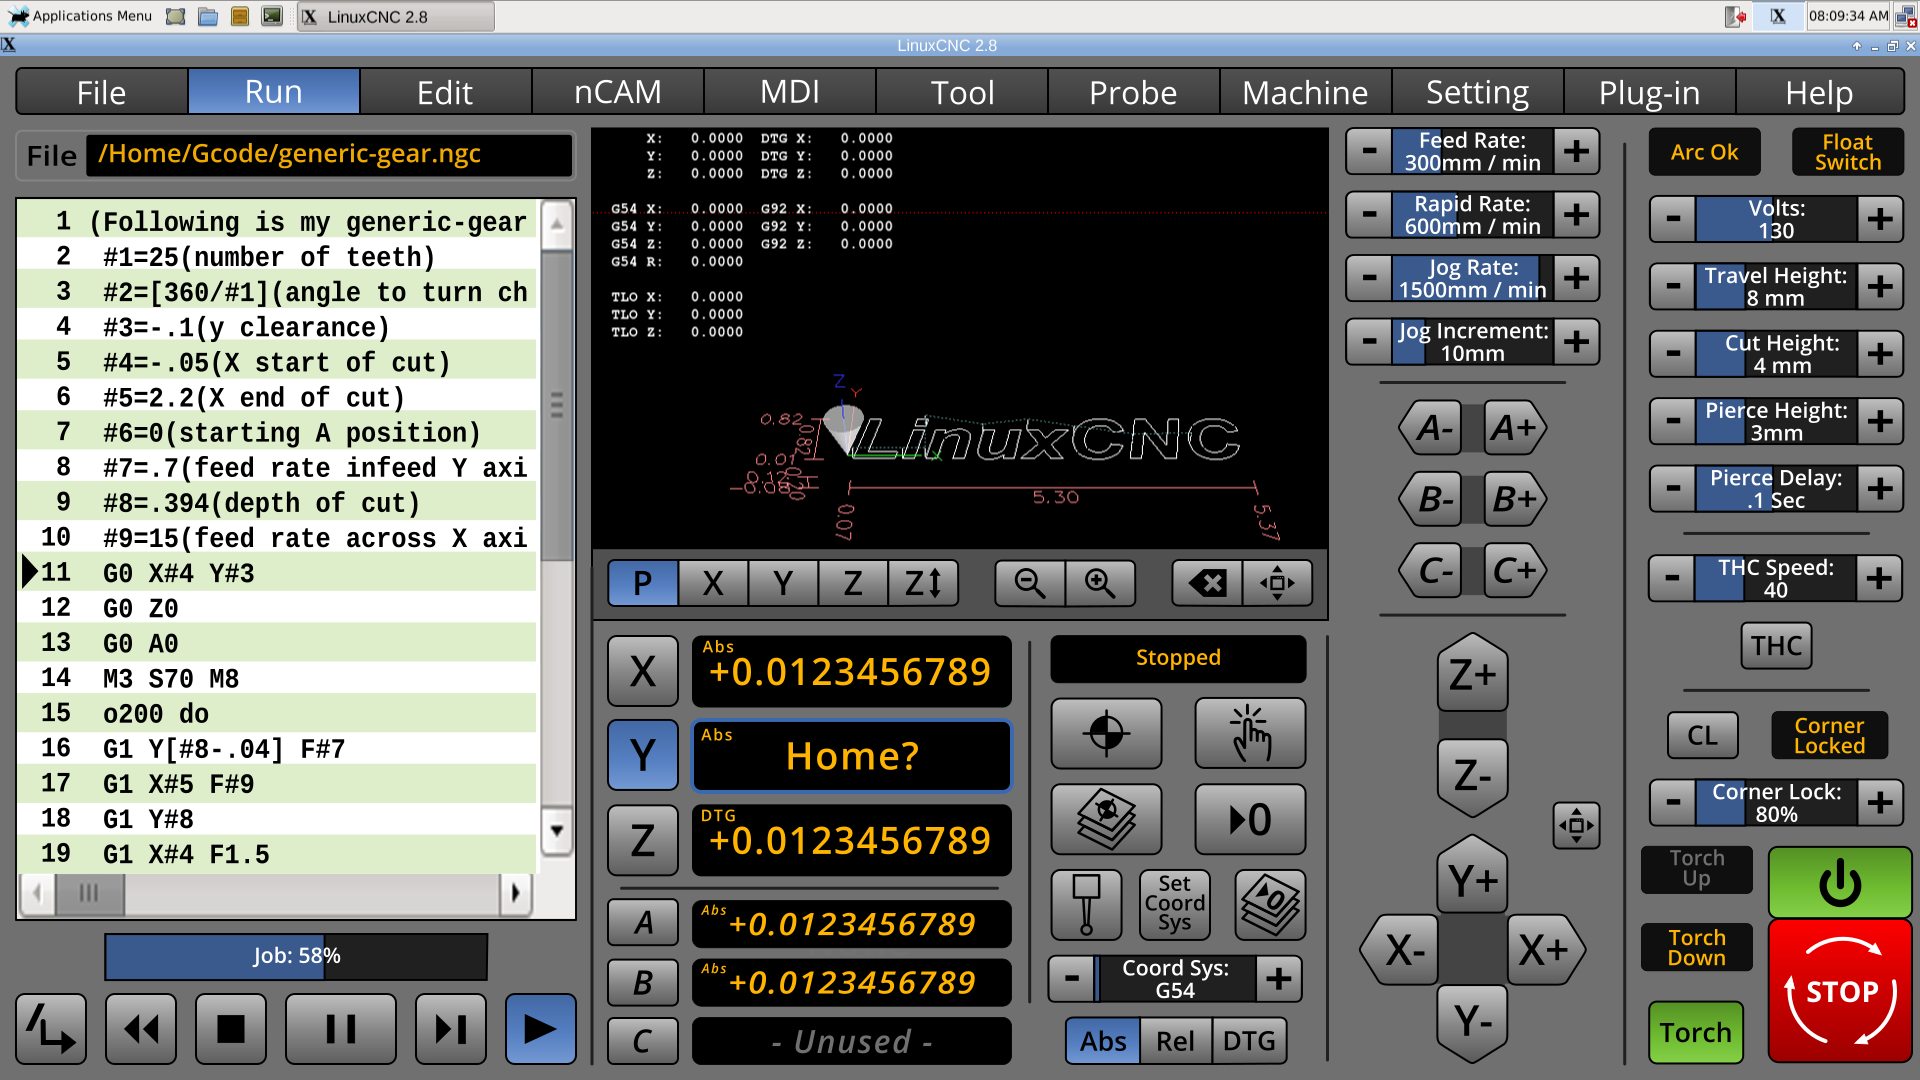1920x1080 pixels.
Task: Jog A axis negative
Action: [x=1432, y=428]
